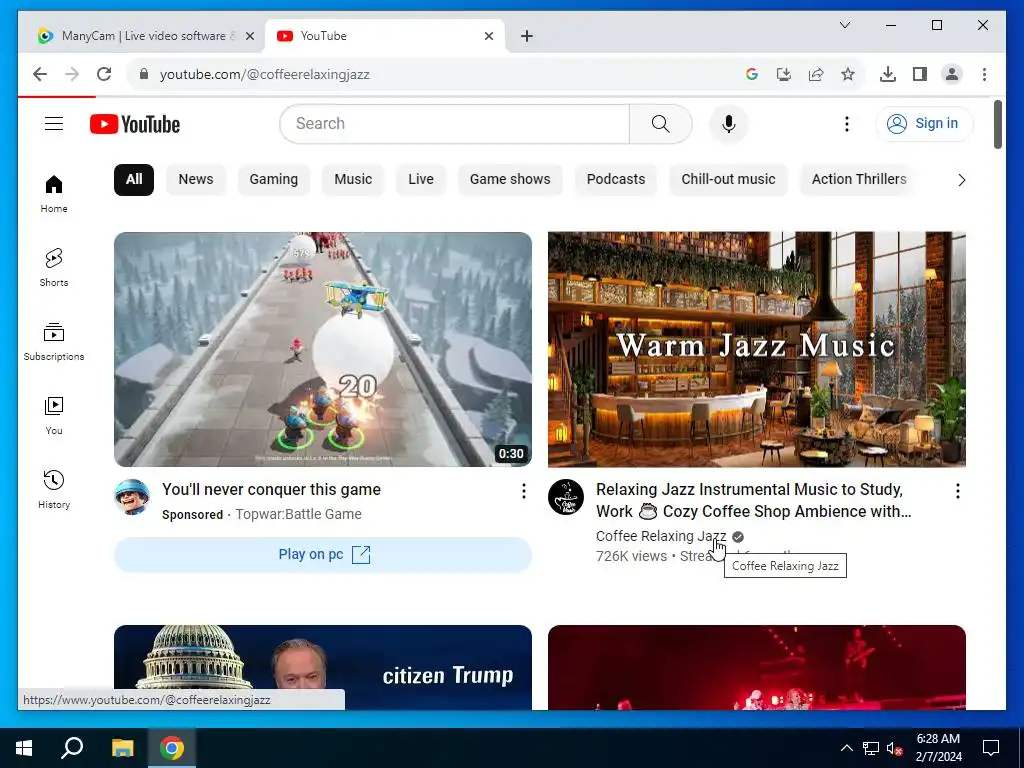
Task: Open the Chrome profile avatar
Action: [952, 74]
